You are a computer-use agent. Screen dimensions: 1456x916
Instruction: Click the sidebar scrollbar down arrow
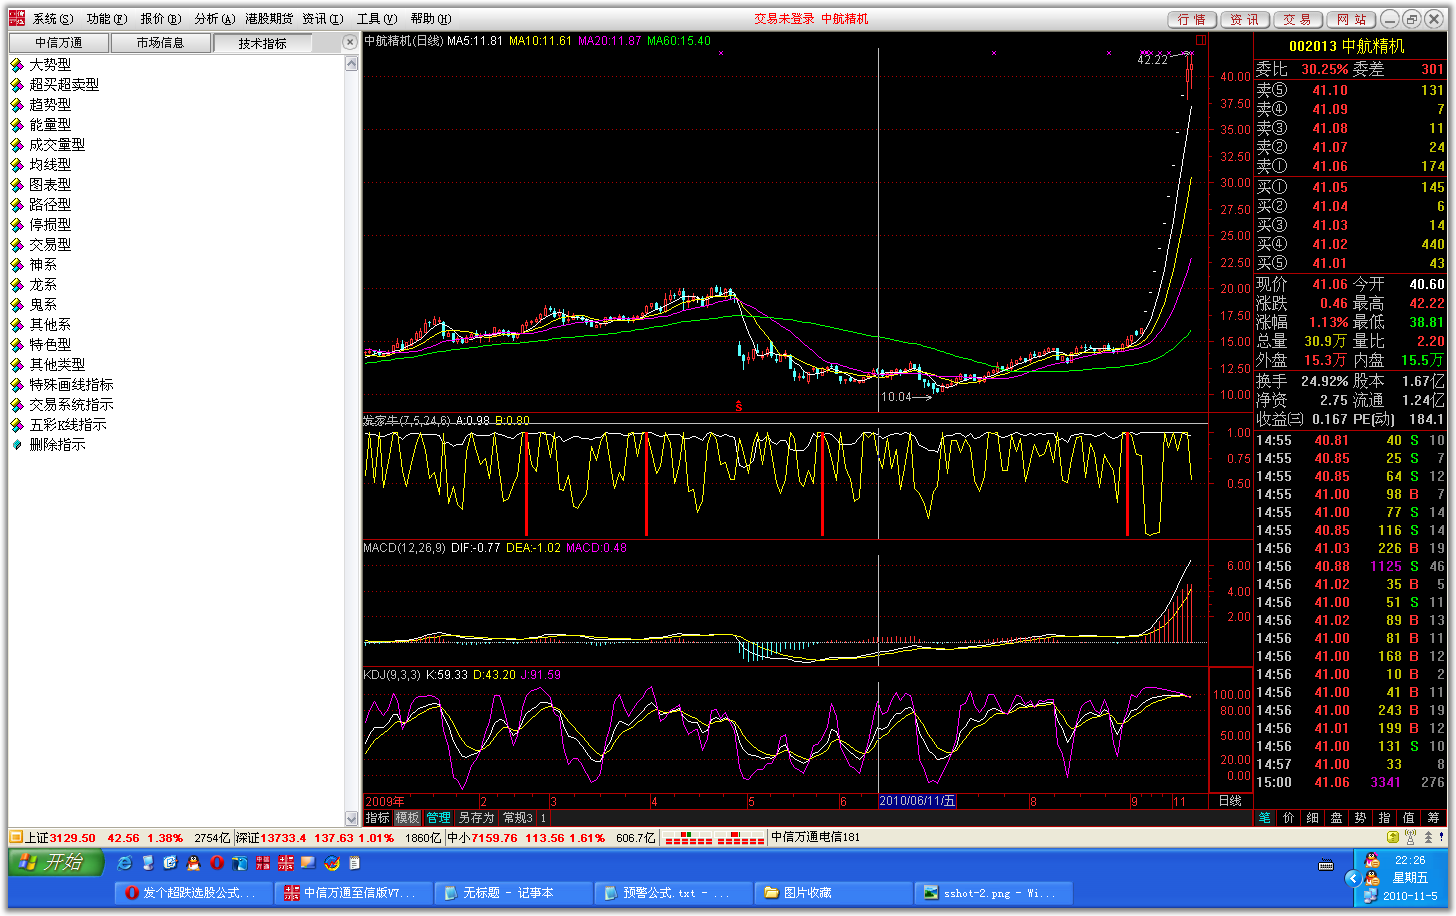pos(351,818)
